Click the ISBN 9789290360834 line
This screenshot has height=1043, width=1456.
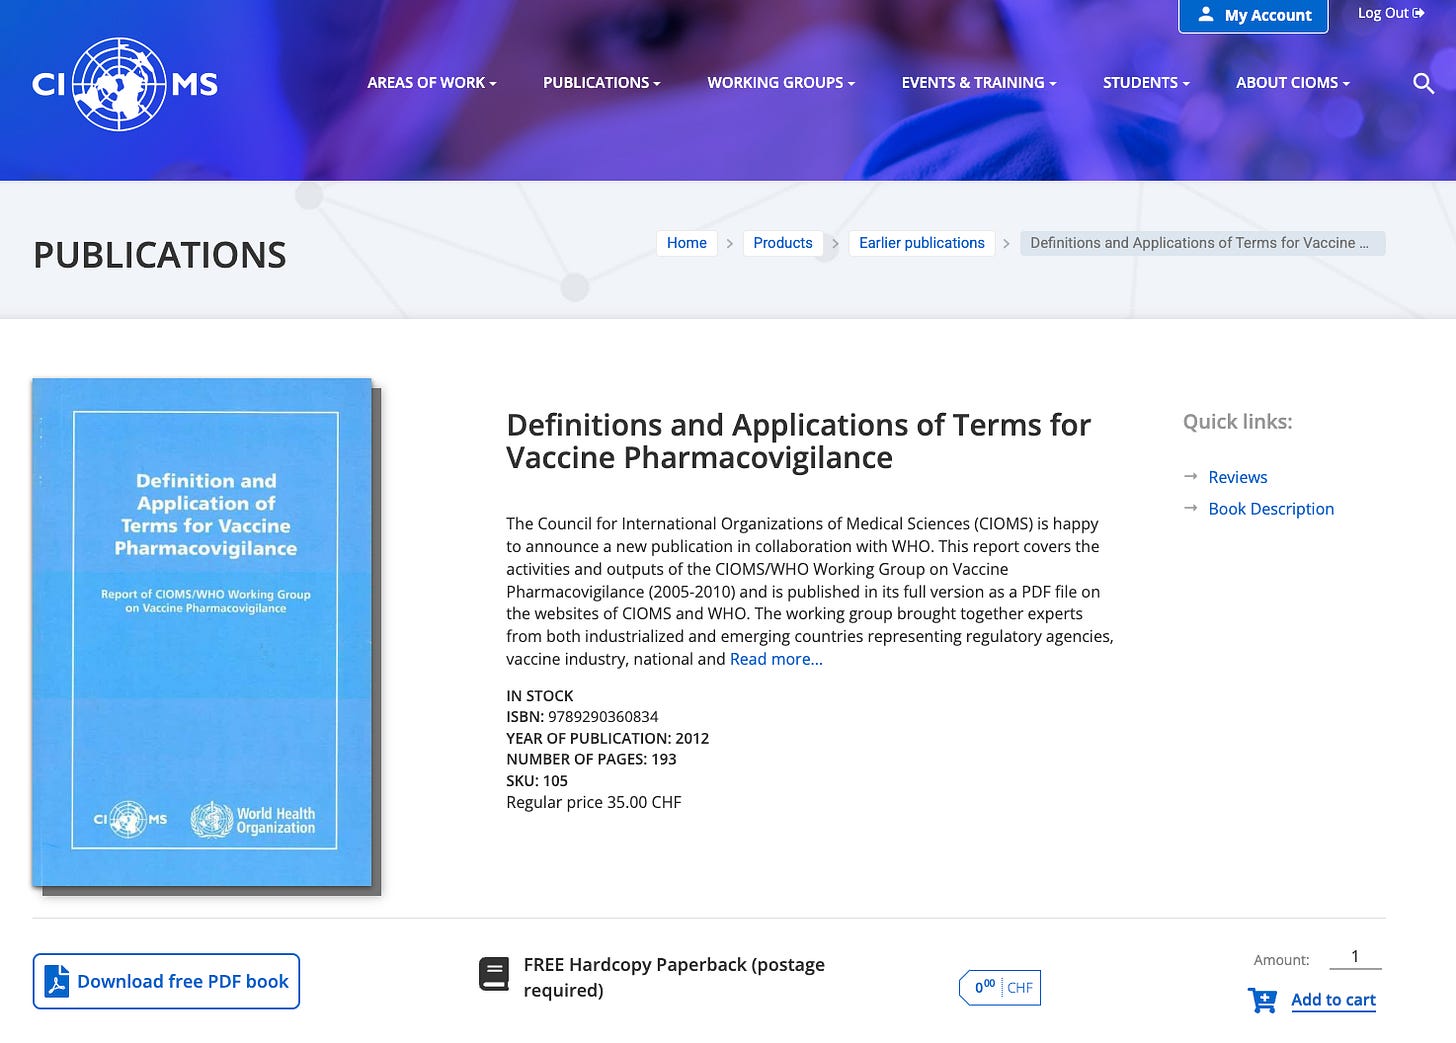[x=582, y=717]
